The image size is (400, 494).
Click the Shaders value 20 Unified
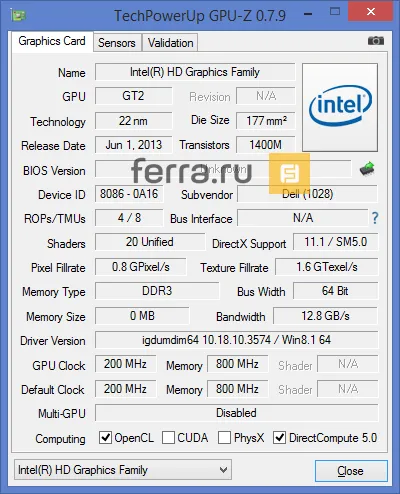(150, 242)
